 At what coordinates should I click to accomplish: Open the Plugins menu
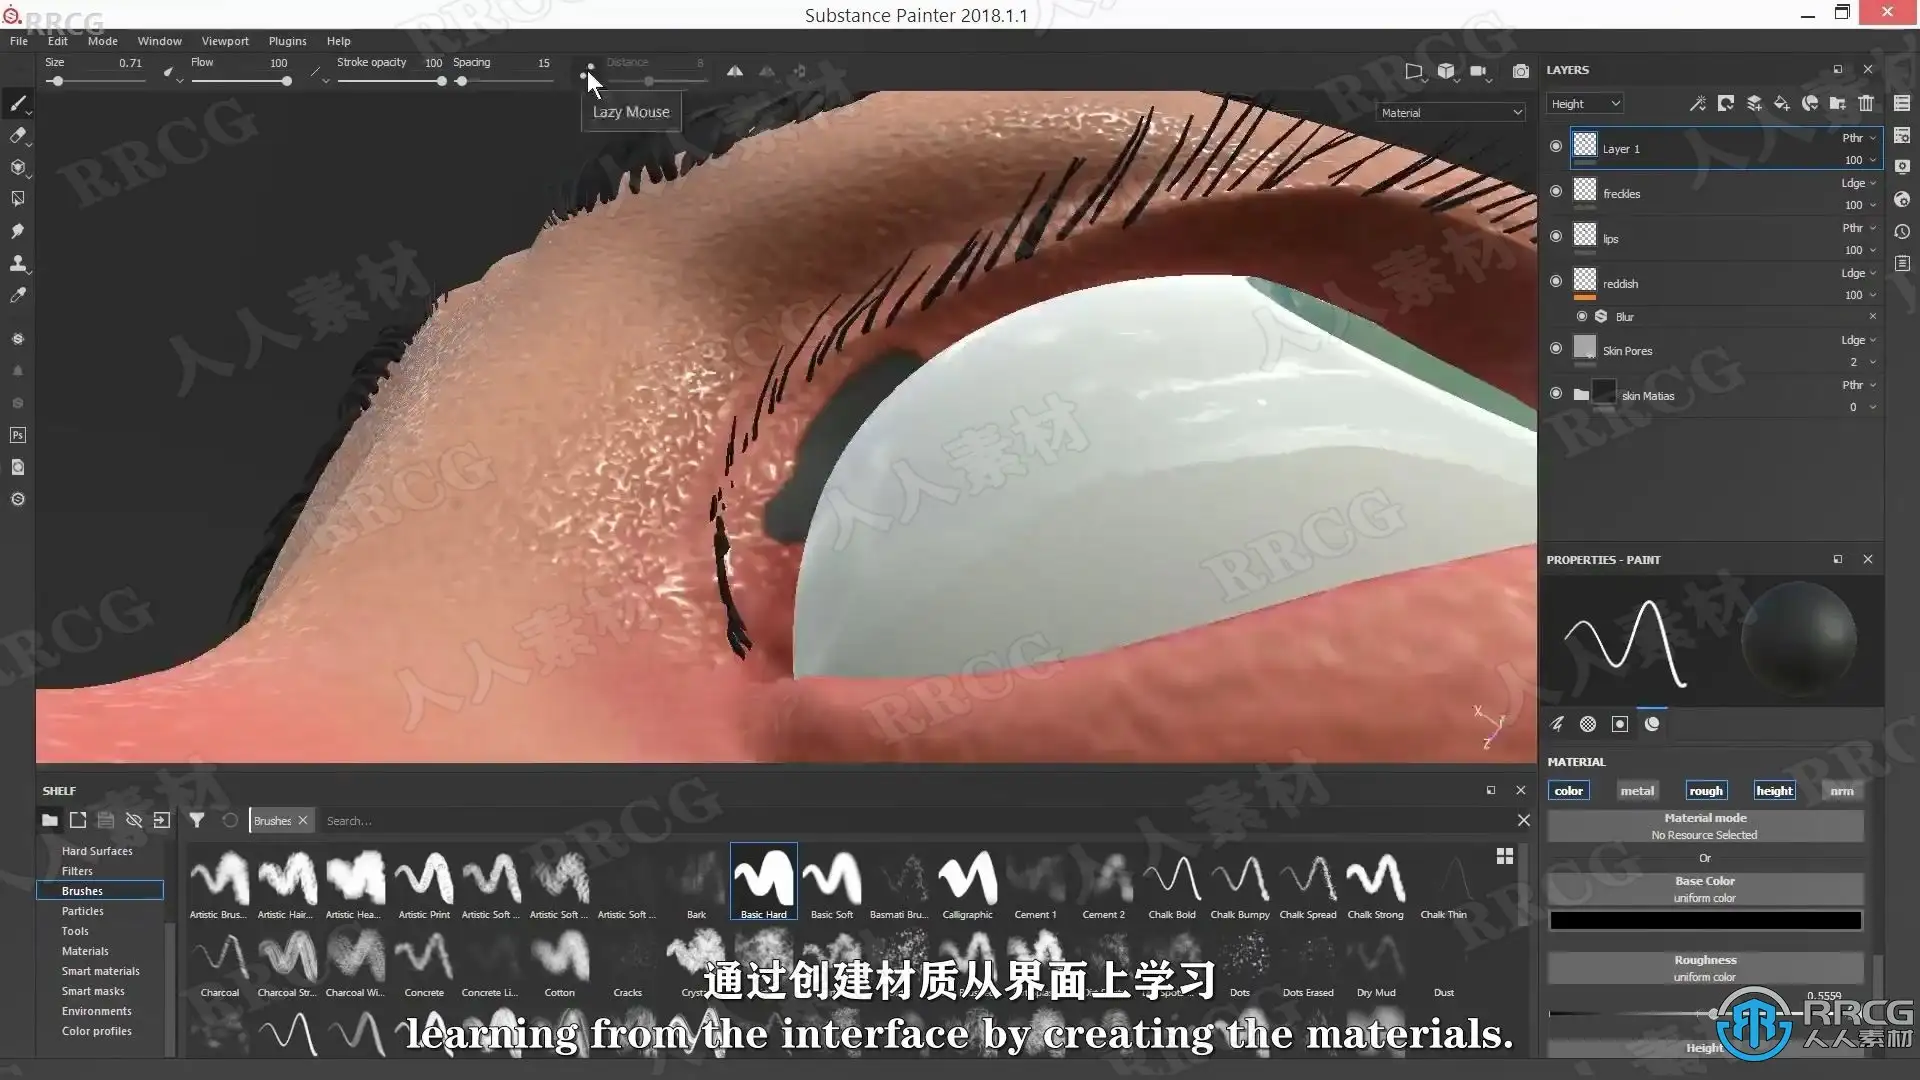[x=287, y=41]
